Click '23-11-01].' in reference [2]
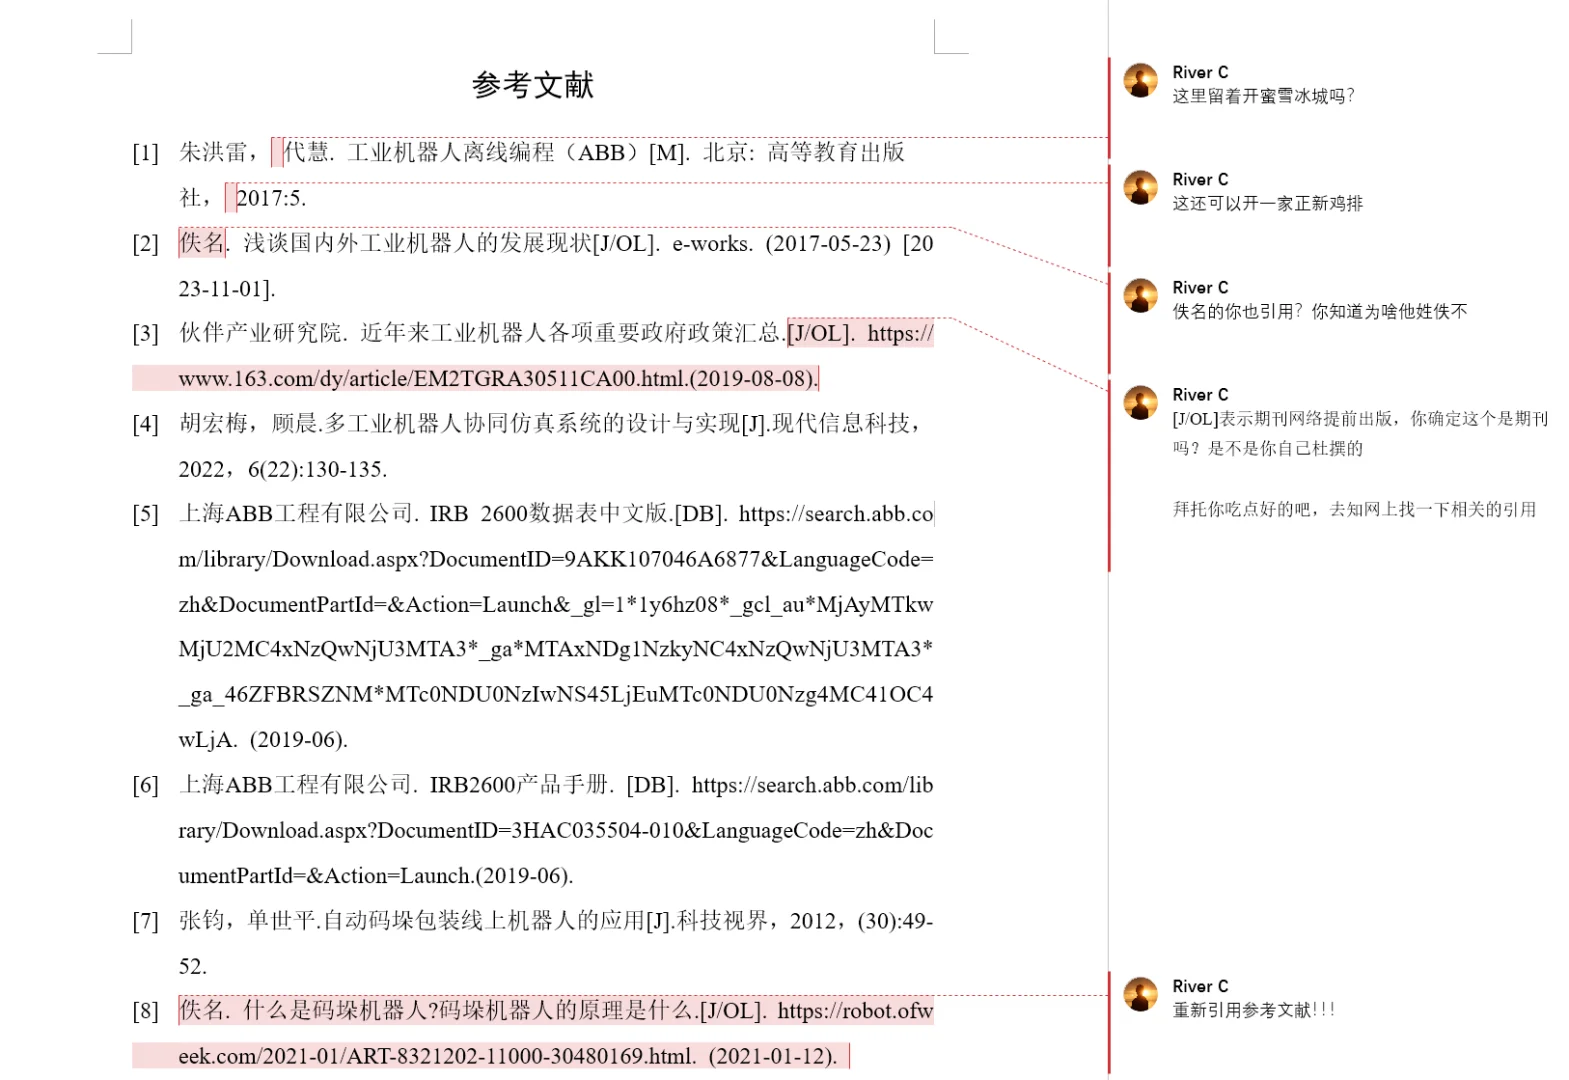 227,289
